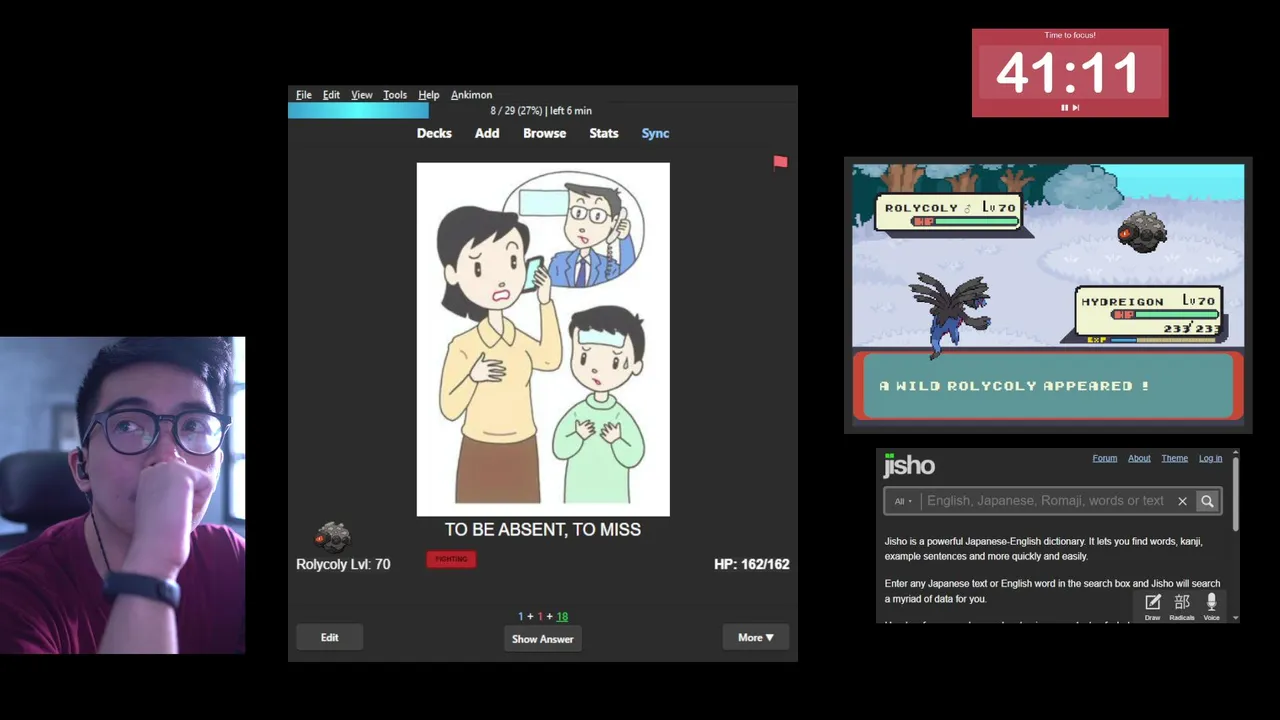Click the "Time to focus!" label

[1070, 35]
